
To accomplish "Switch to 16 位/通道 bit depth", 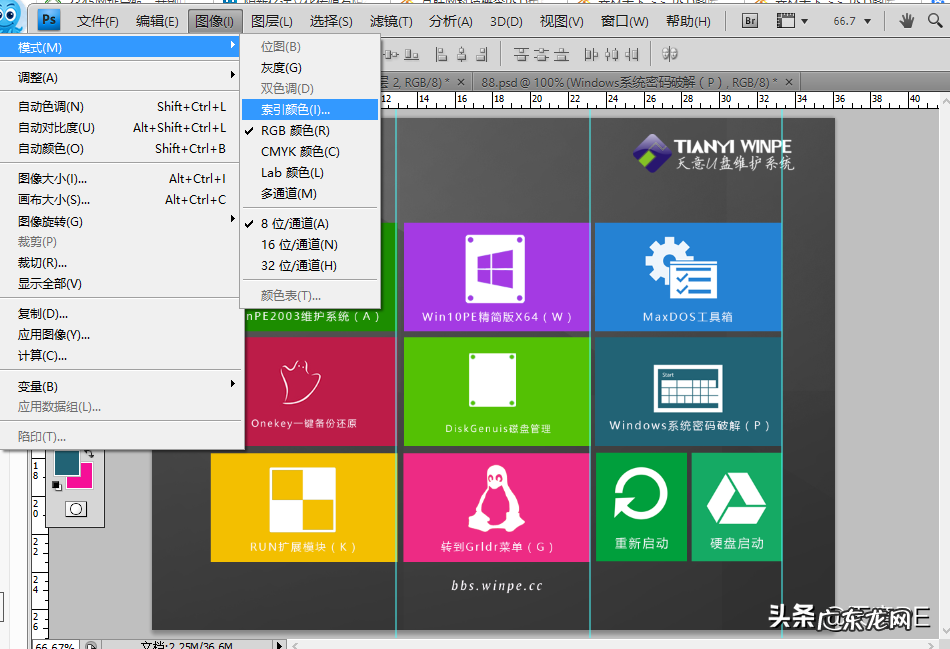I will pyautogui.click(x=299, y=245).
